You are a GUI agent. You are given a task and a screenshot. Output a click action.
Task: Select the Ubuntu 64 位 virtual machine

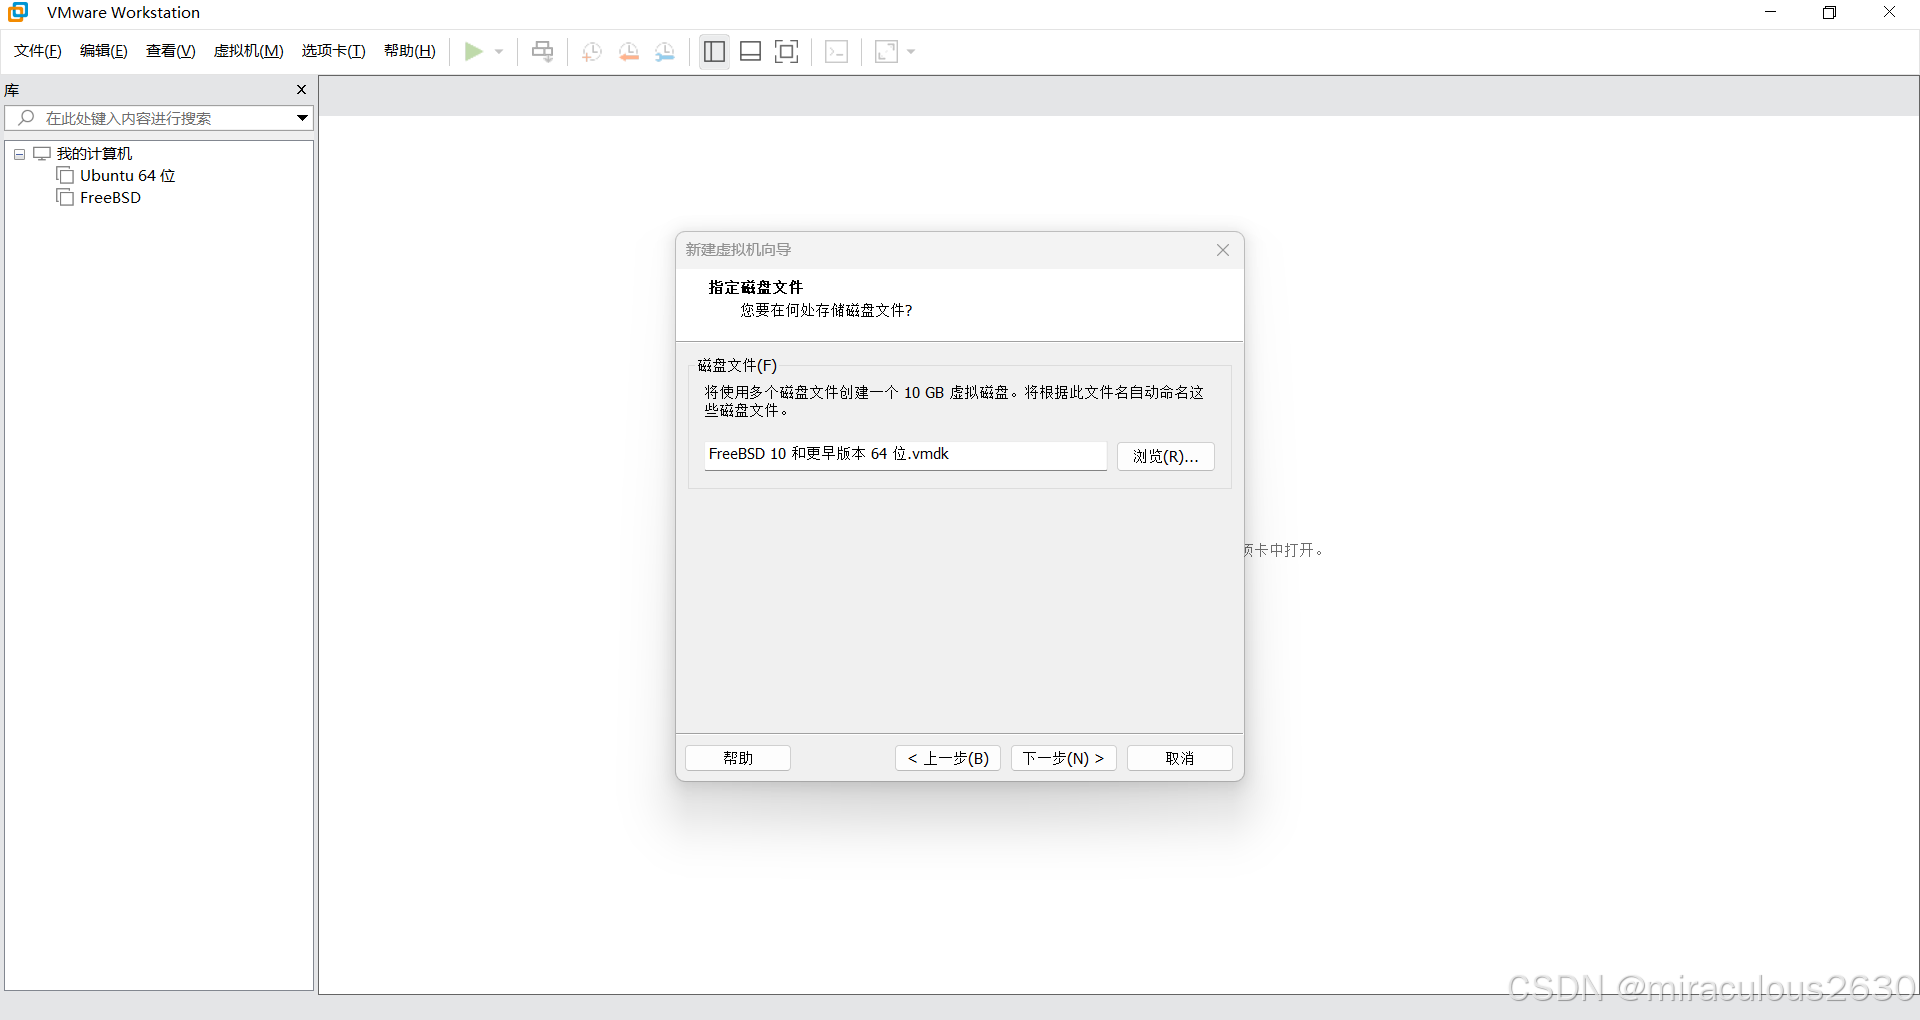[x=127, y=176]
